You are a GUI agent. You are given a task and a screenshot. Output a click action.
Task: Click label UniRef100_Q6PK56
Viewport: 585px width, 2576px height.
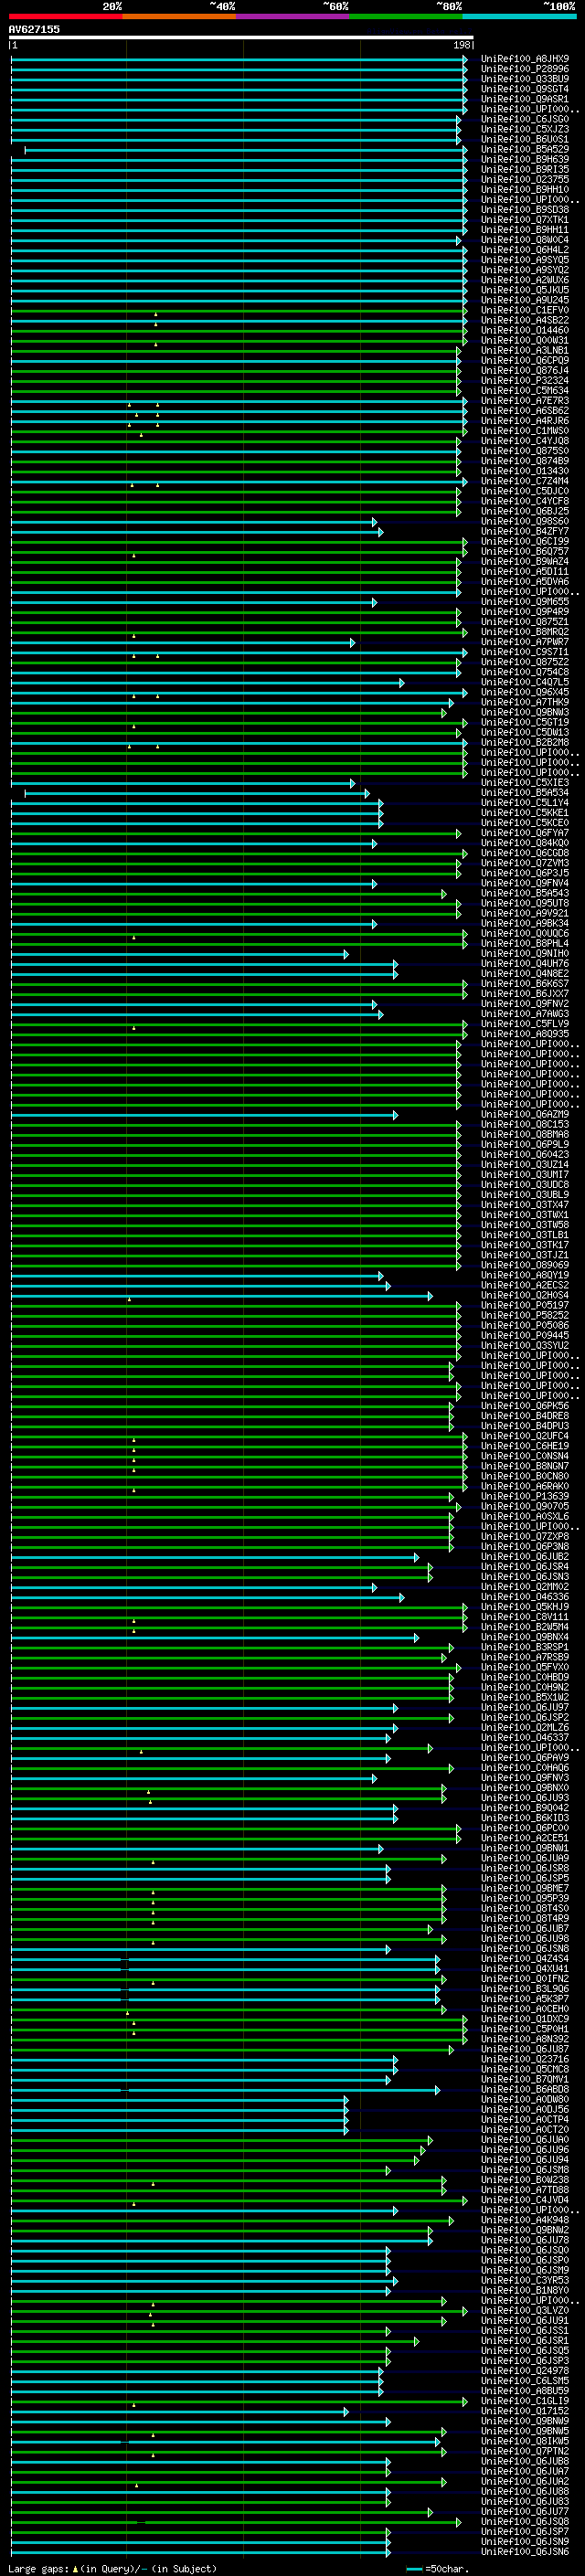point(524,1406)
